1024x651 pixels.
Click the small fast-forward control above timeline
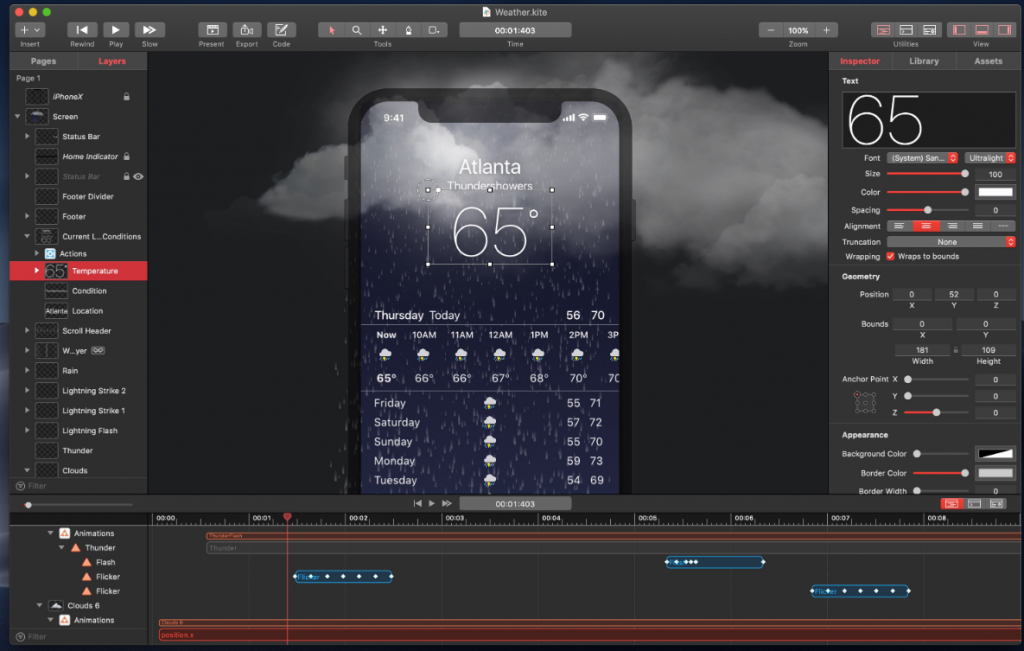pyautogui.click(x=447, y=503)
